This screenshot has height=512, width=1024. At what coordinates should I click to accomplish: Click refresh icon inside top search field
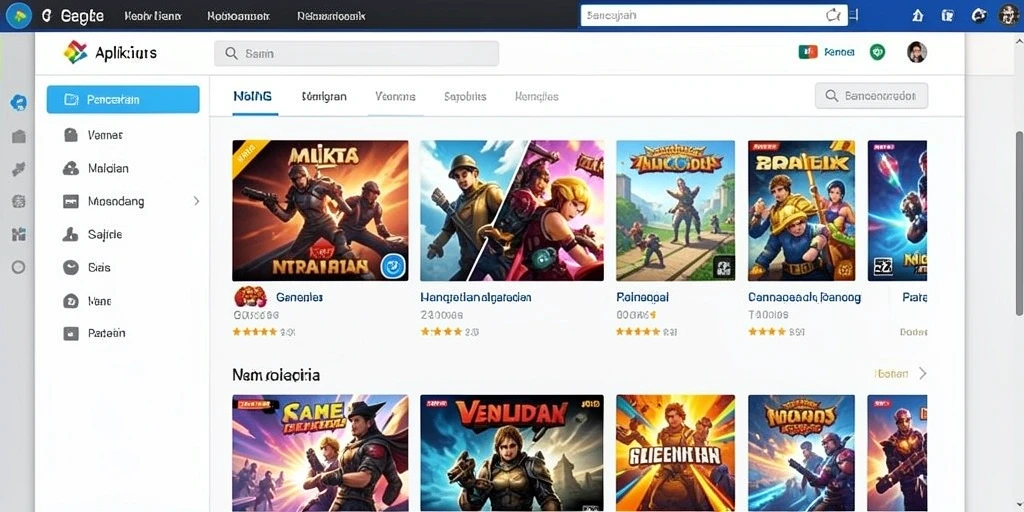(x=833, y=16)
